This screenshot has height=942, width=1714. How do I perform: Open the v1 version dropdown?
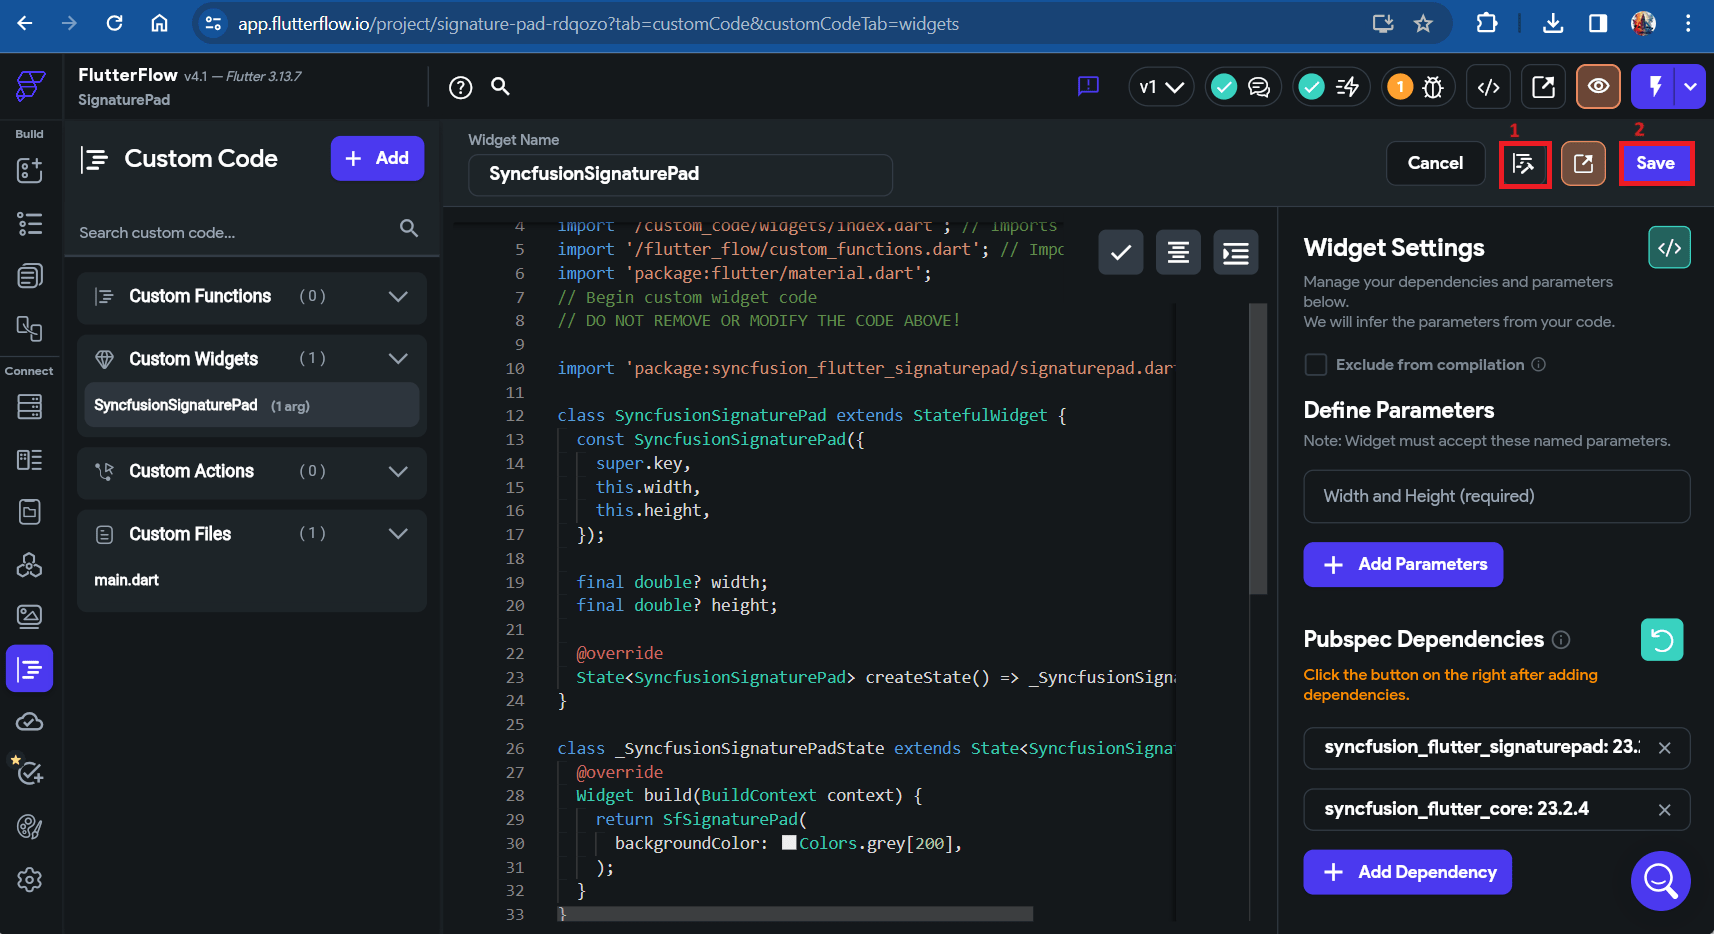click(x=1161, y=87)
